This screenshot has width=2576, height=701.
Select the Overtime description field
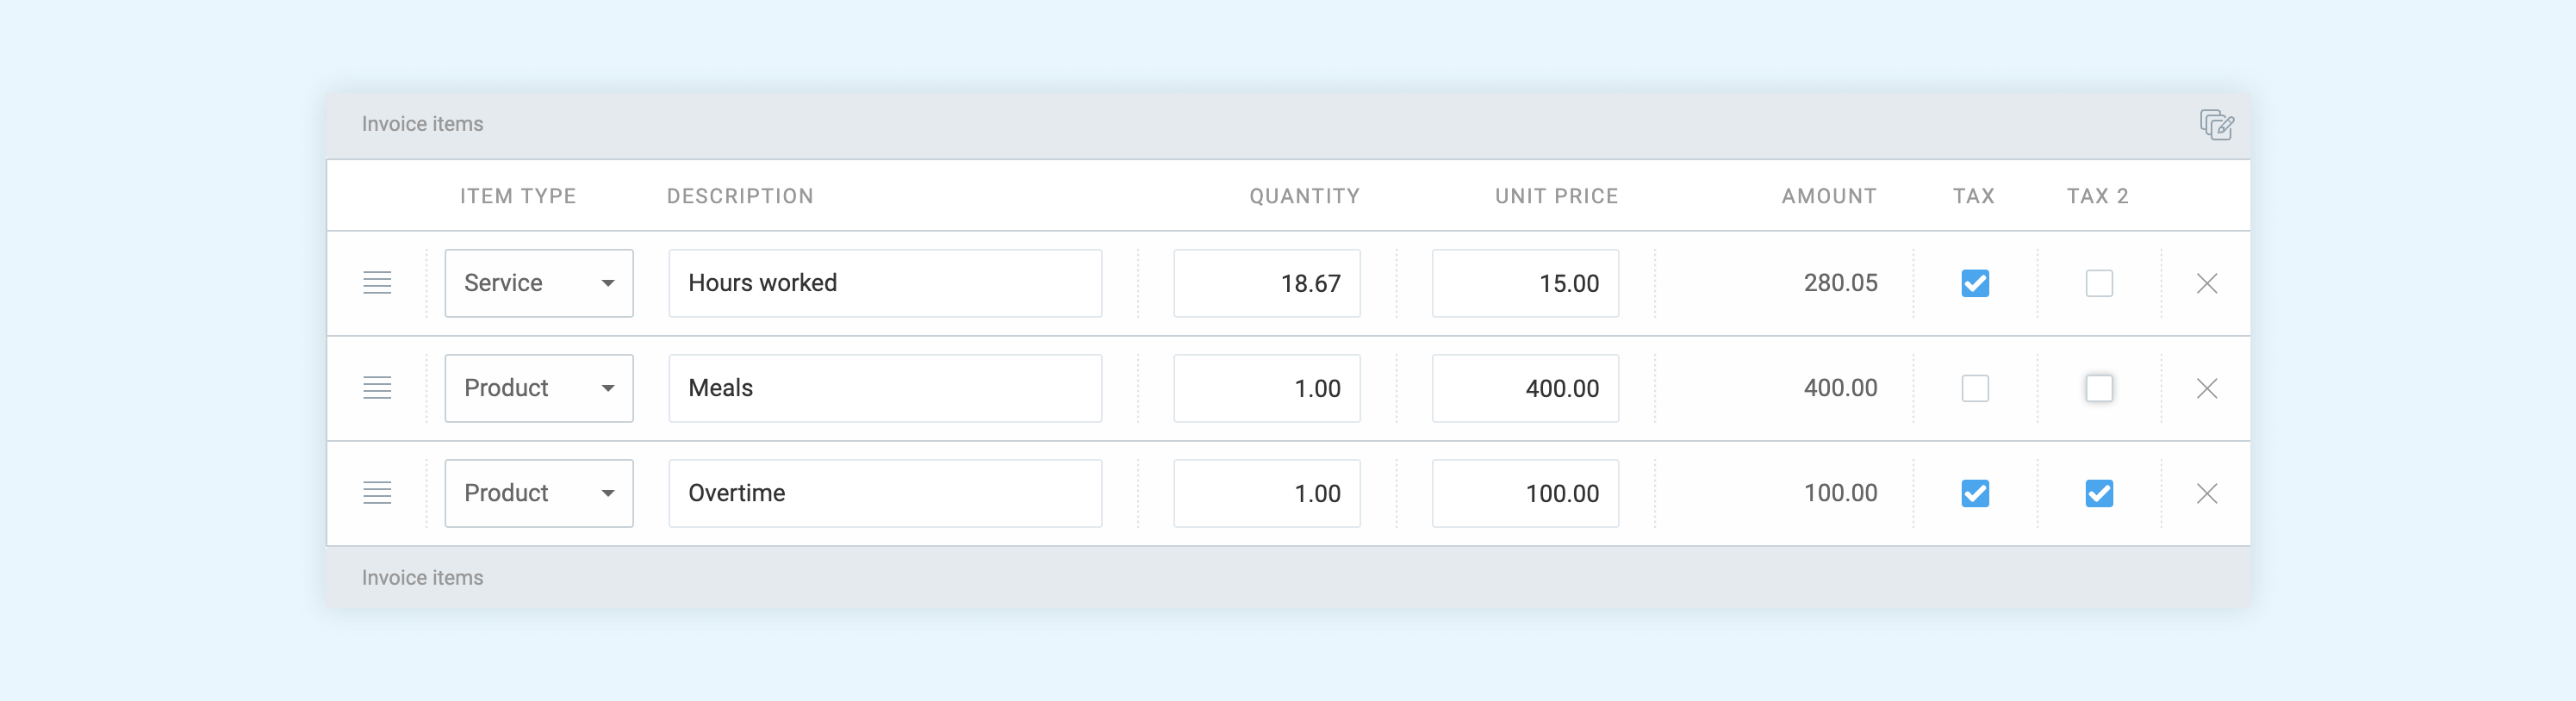click(885, 493)
